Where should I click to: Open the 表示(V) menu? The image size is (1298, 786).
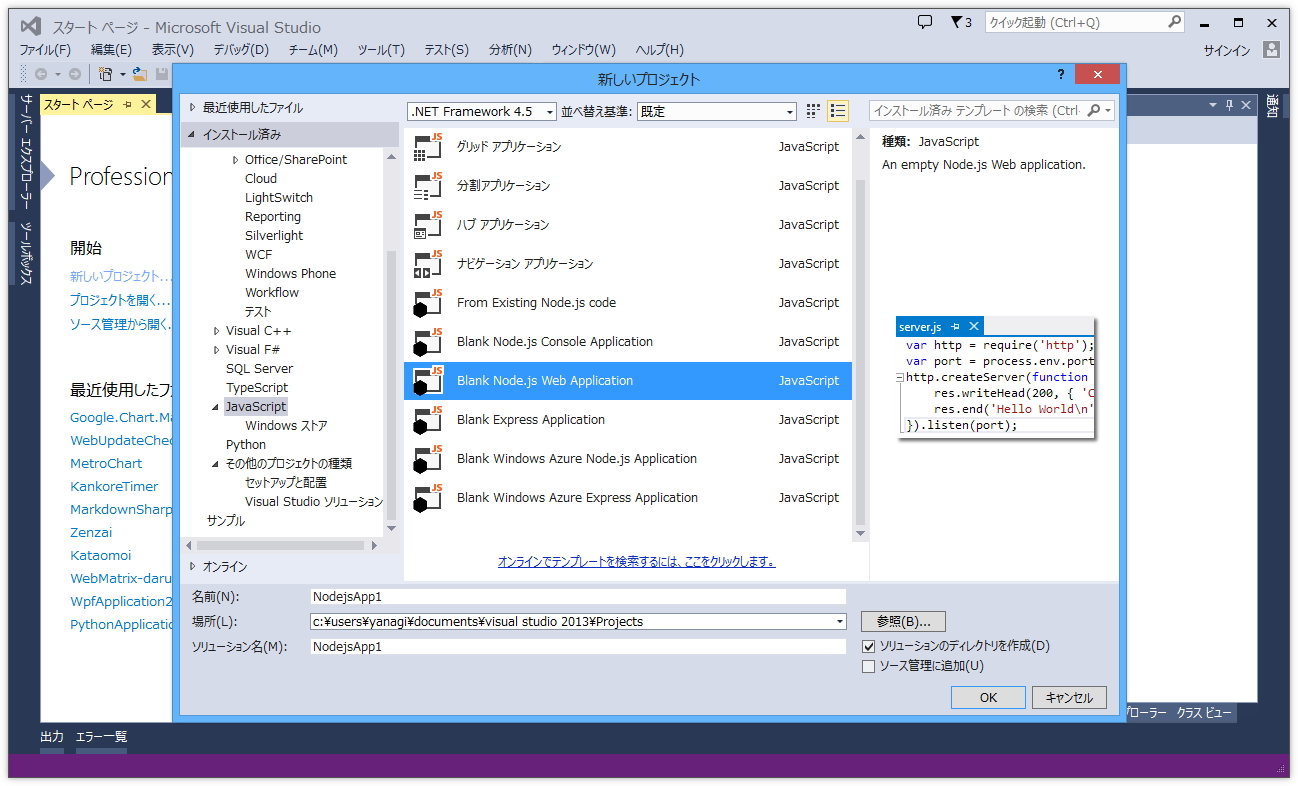173,50
